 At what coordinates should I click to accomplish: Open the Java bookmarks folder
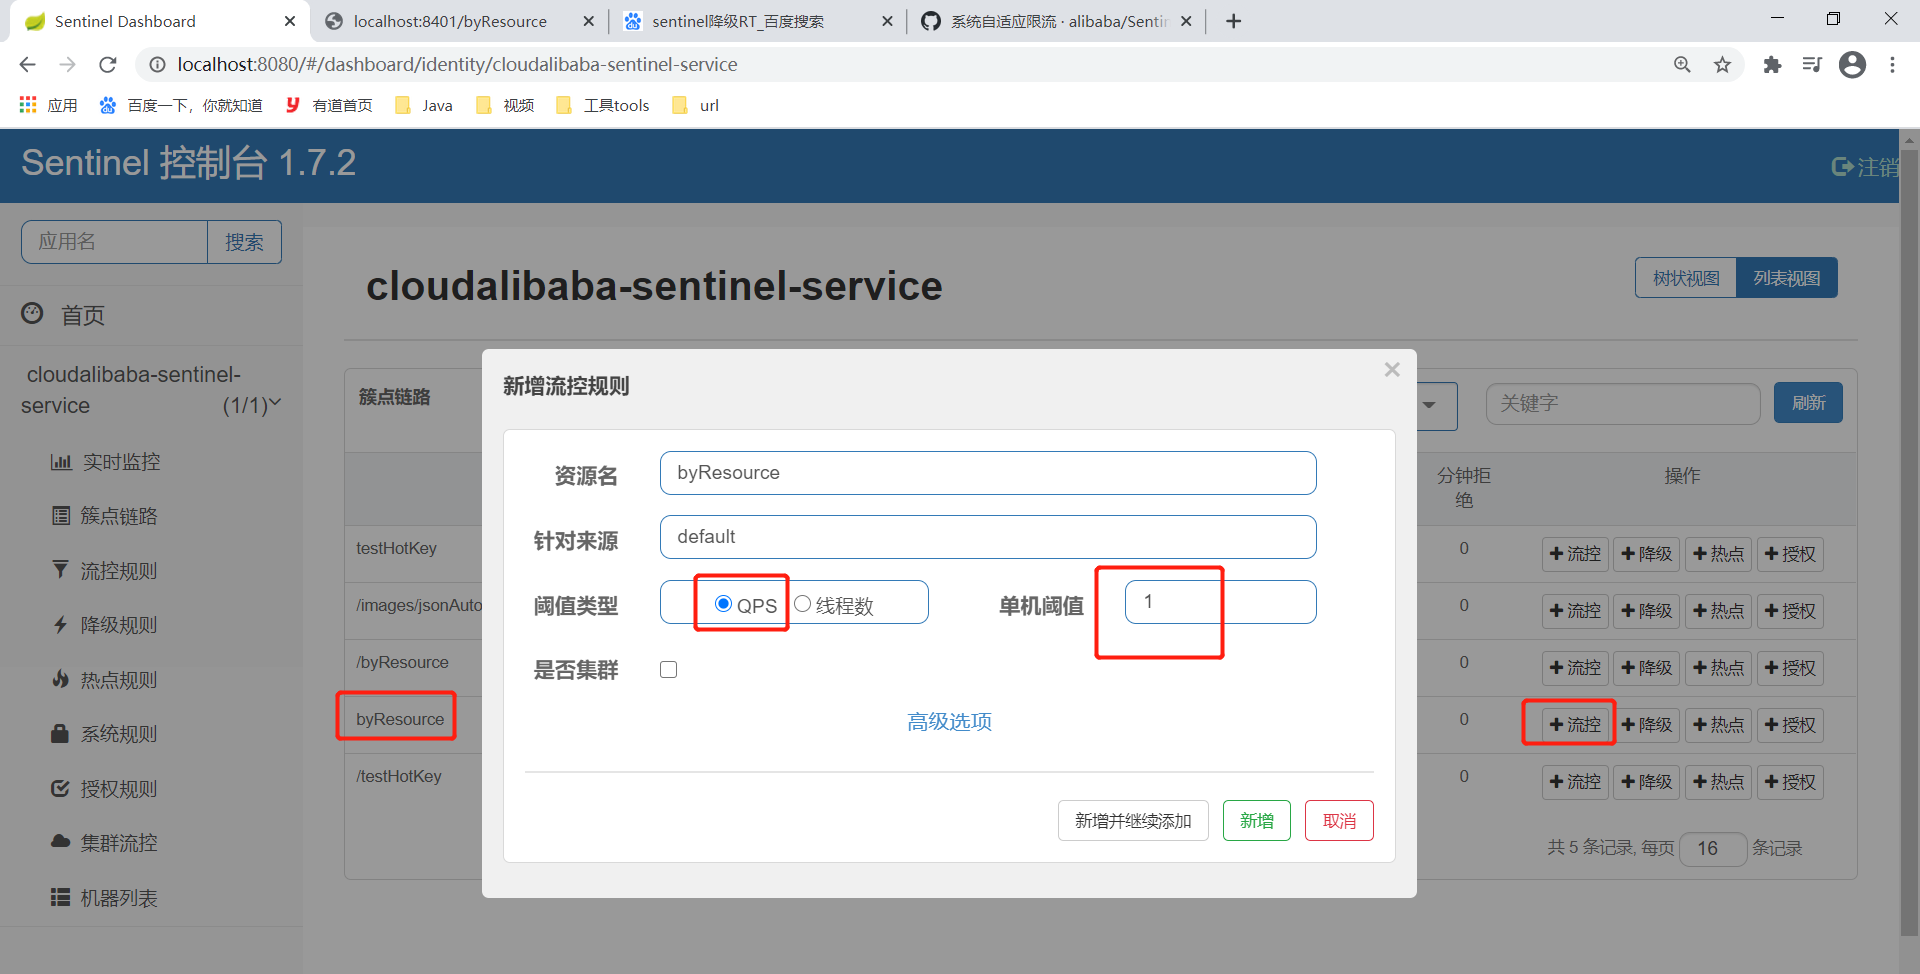(x=424, y=105)
